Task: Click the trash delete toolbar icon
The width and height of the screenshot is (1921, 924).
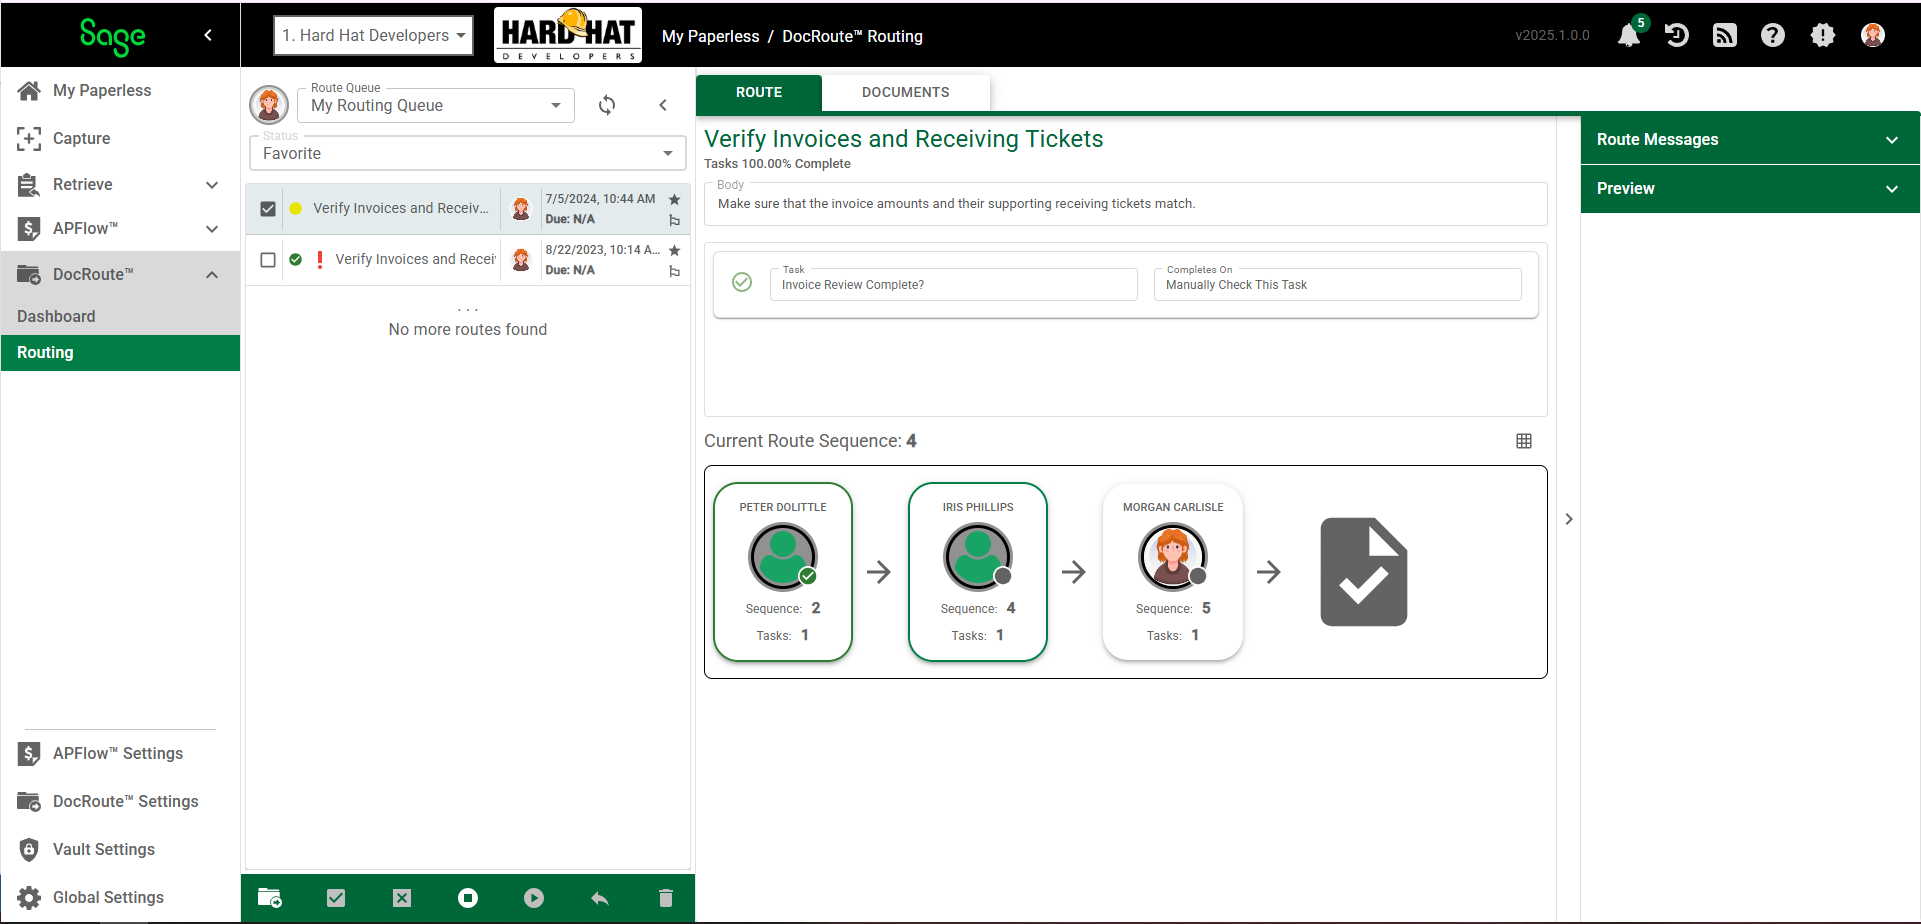Action: 666,898
